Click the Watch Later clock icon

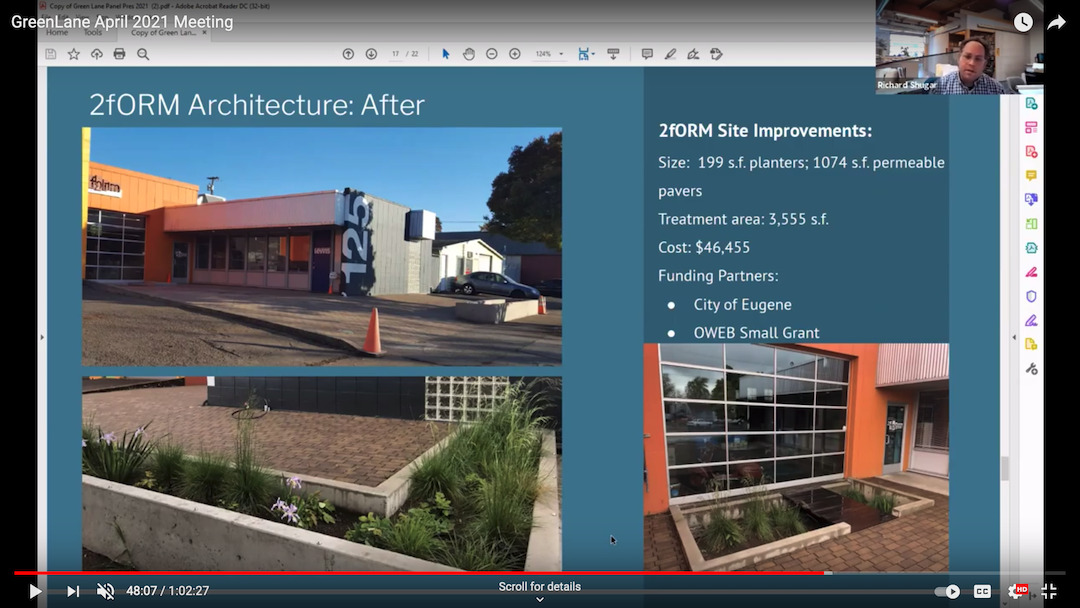click(x=1023, y=22)
